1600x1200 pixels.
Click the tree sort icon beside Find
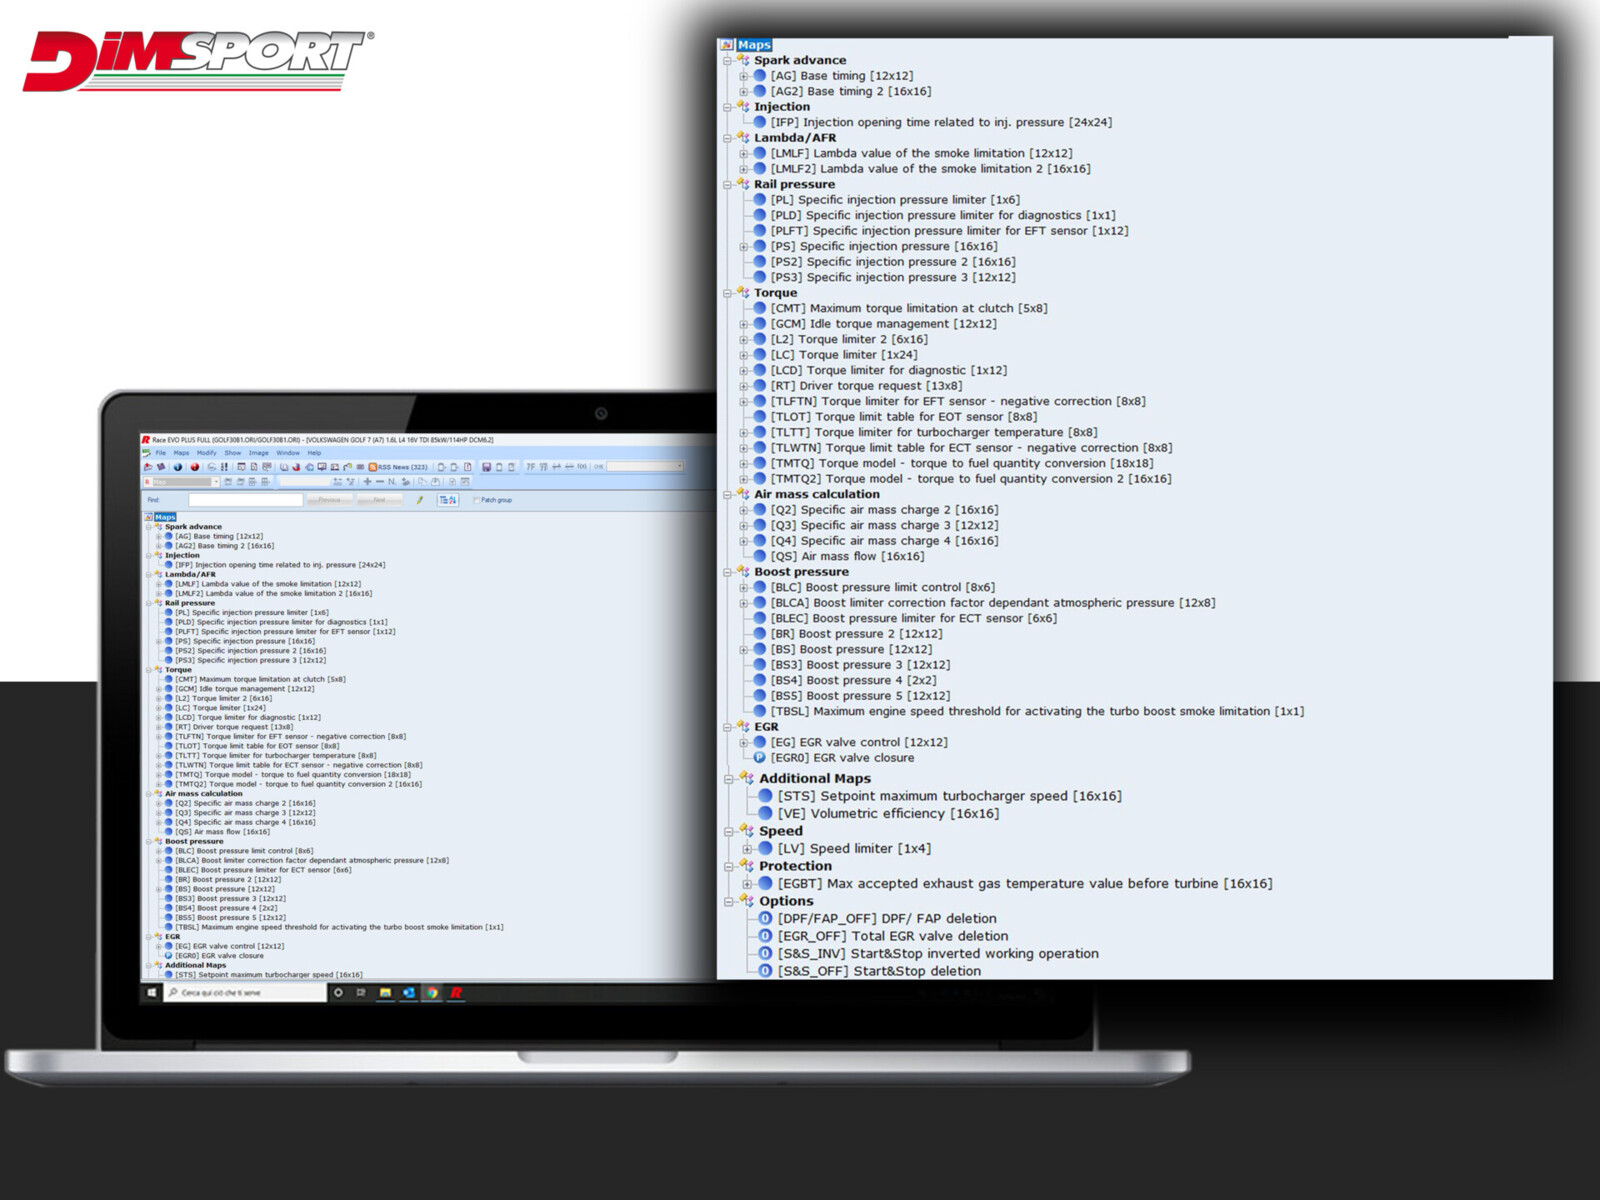[448, 500]
